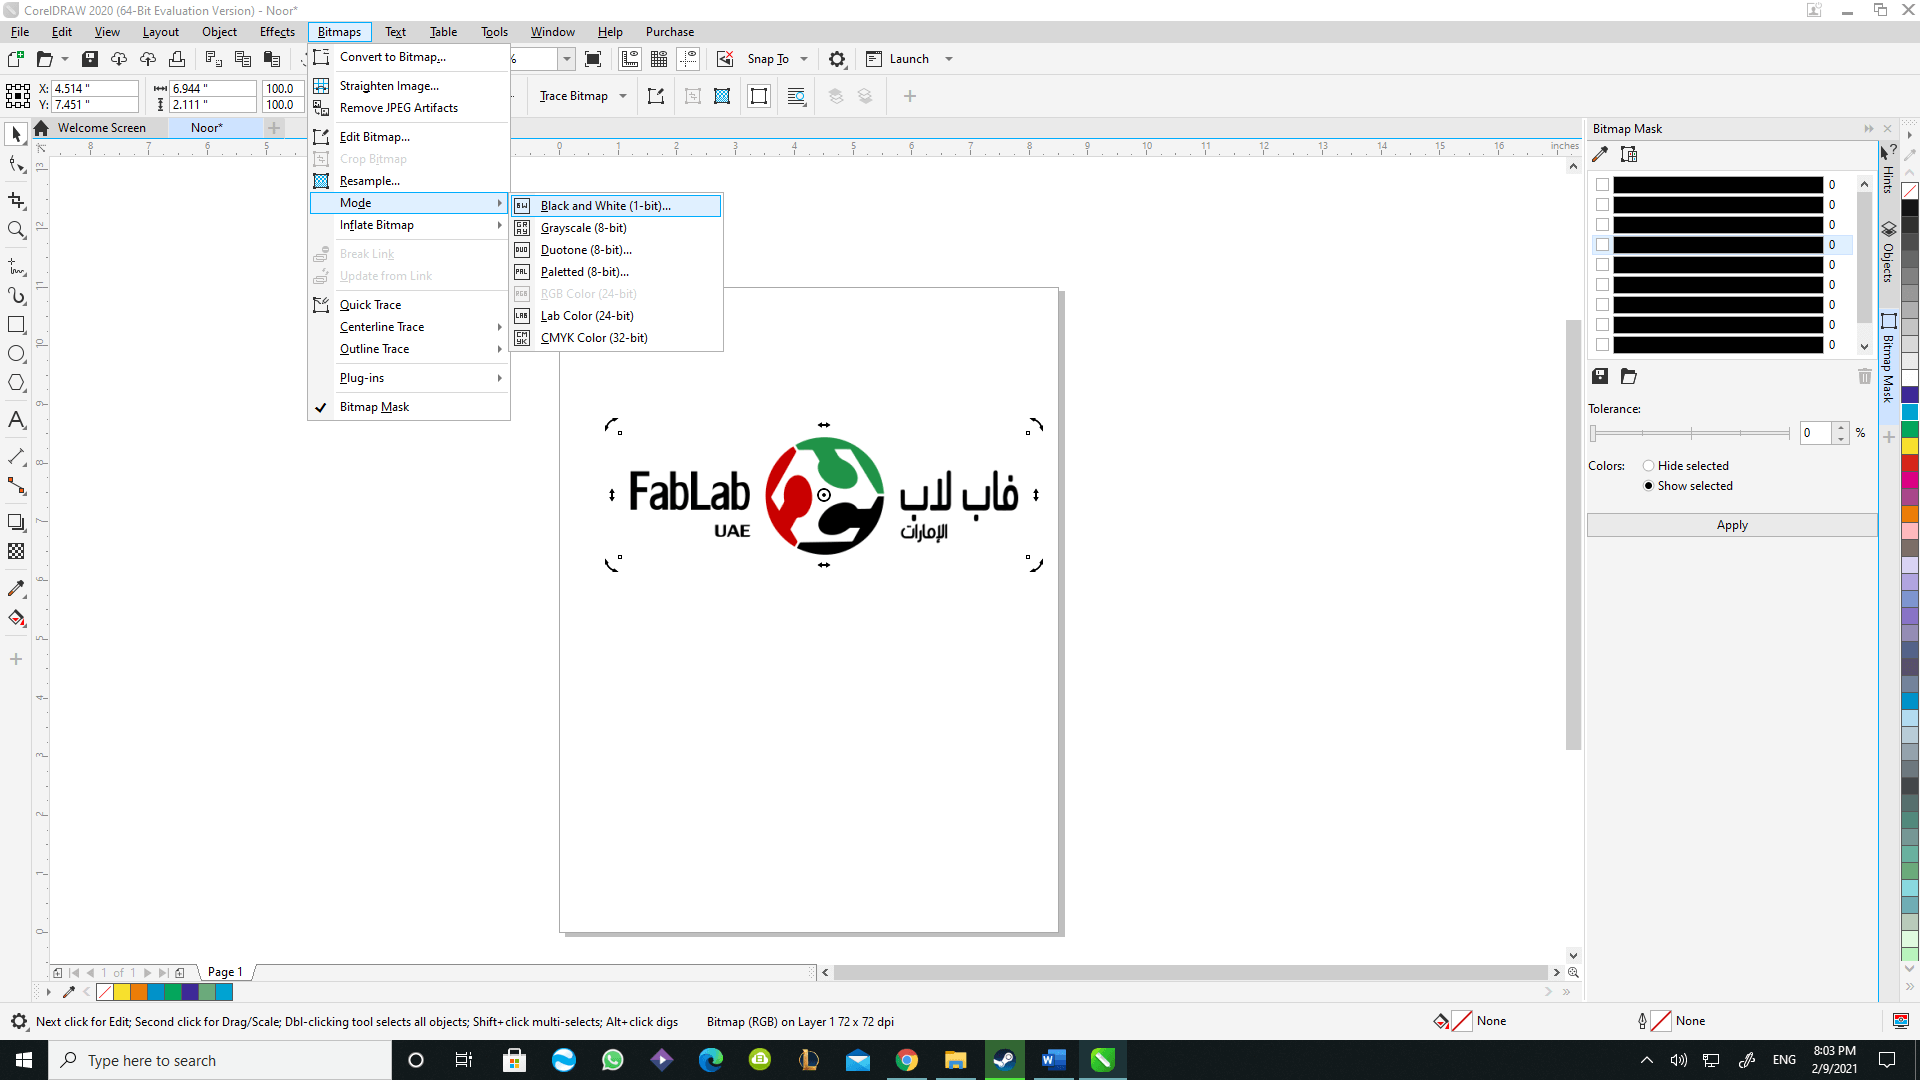This screenshot has width=1920, height=1080.
Task: Select the Polygon tool
Action: 16,383
